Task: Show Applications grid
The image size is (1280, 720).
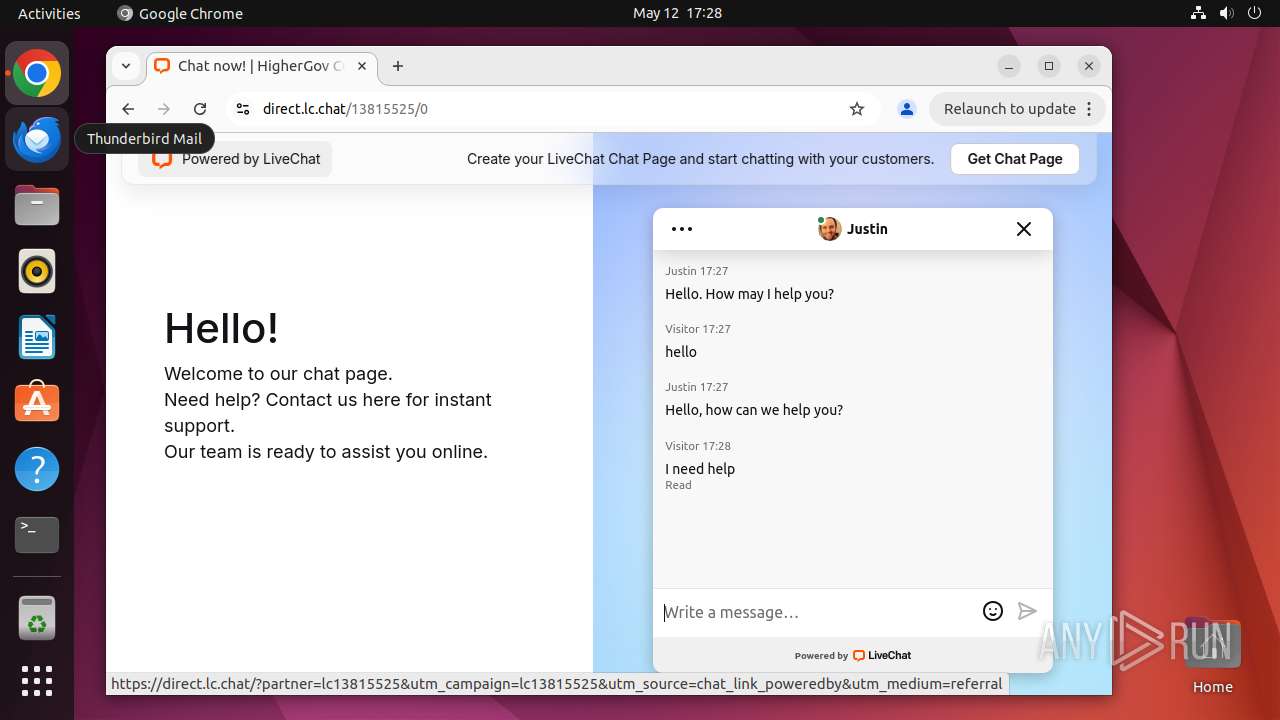Action: 37,681
